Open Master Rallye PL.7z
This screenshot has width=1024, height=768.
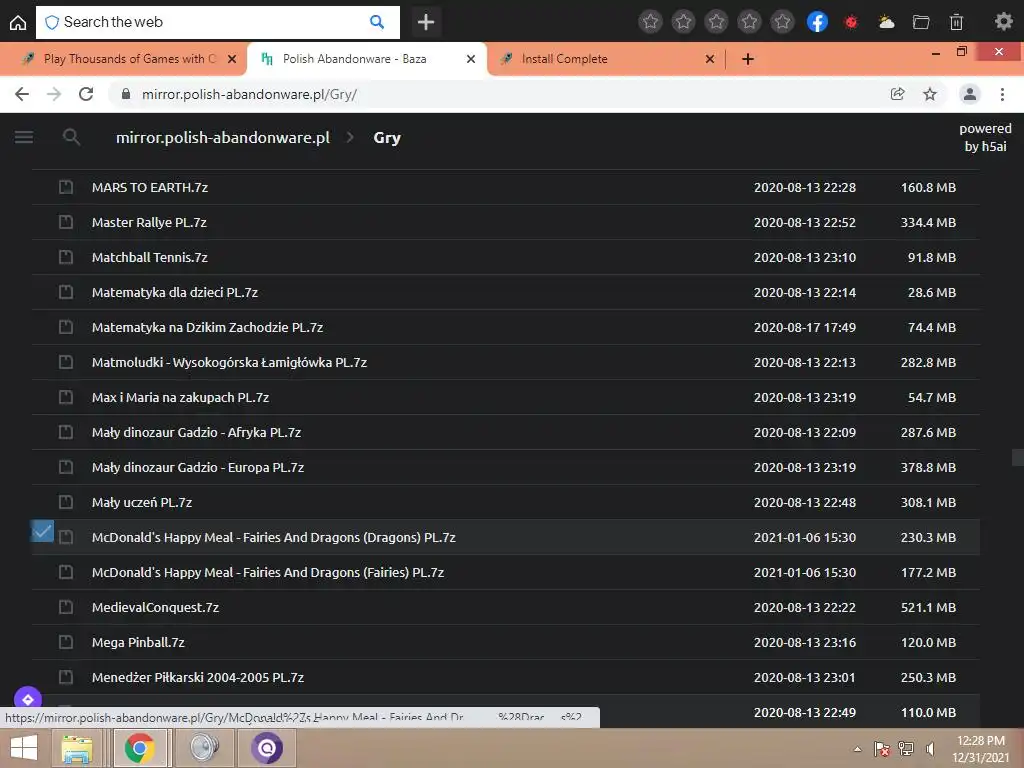click(x=505, y=223)
